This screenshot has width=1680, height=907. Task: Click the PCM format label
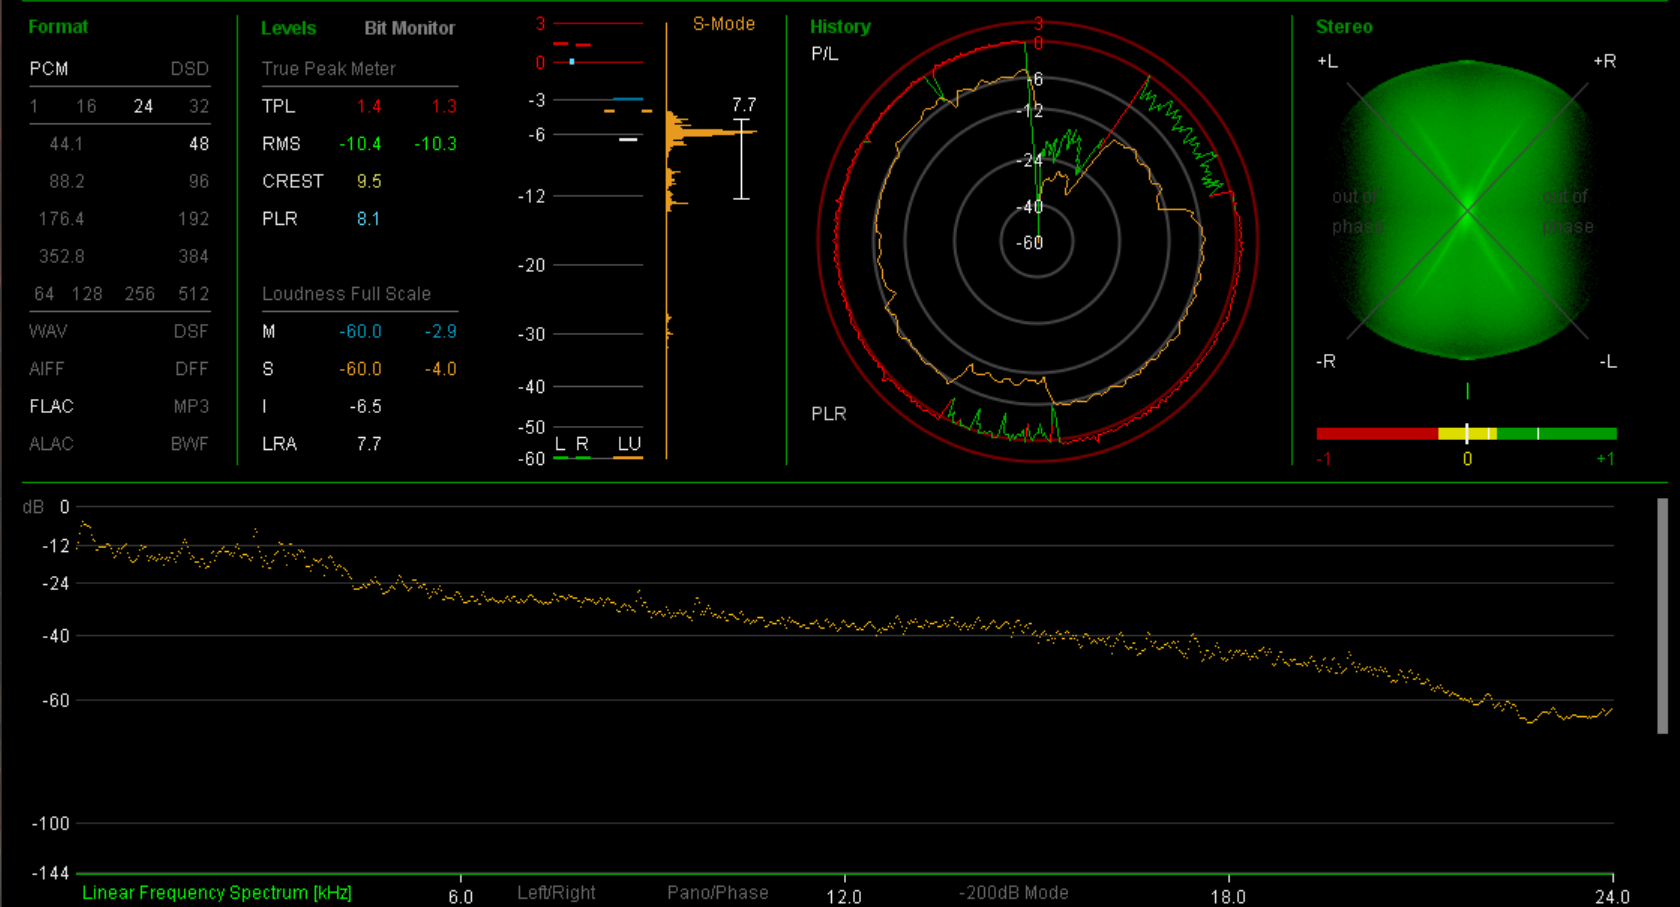tap(49, 69)
